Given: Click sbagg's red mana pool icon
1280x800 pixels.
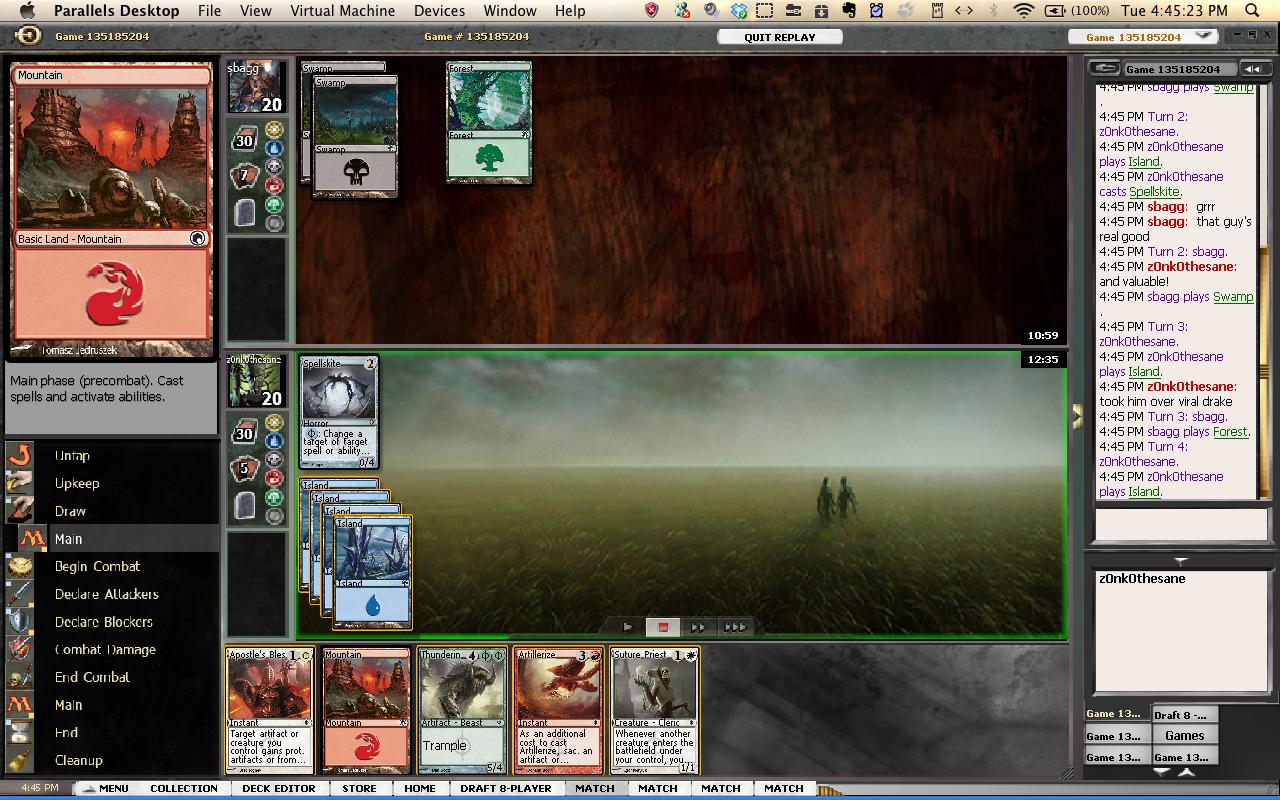Looking at the screenshot, I should (274, 186).
